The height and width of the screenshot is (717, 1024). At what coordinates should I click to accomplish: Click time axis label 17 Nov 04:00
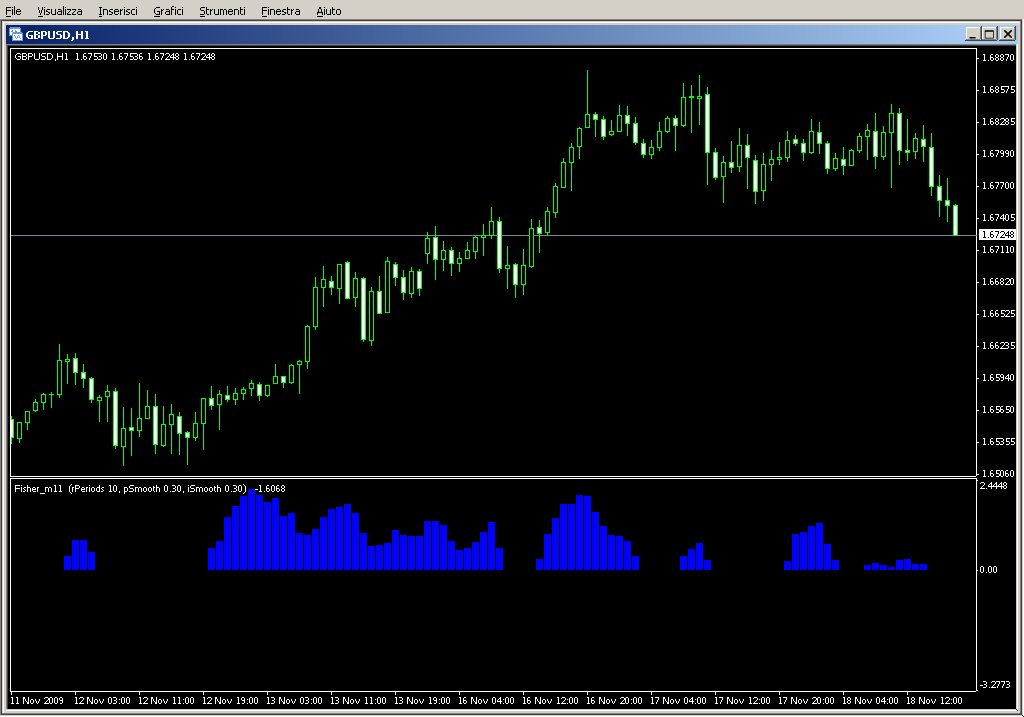pyautogui.click(x=678, y=701)
